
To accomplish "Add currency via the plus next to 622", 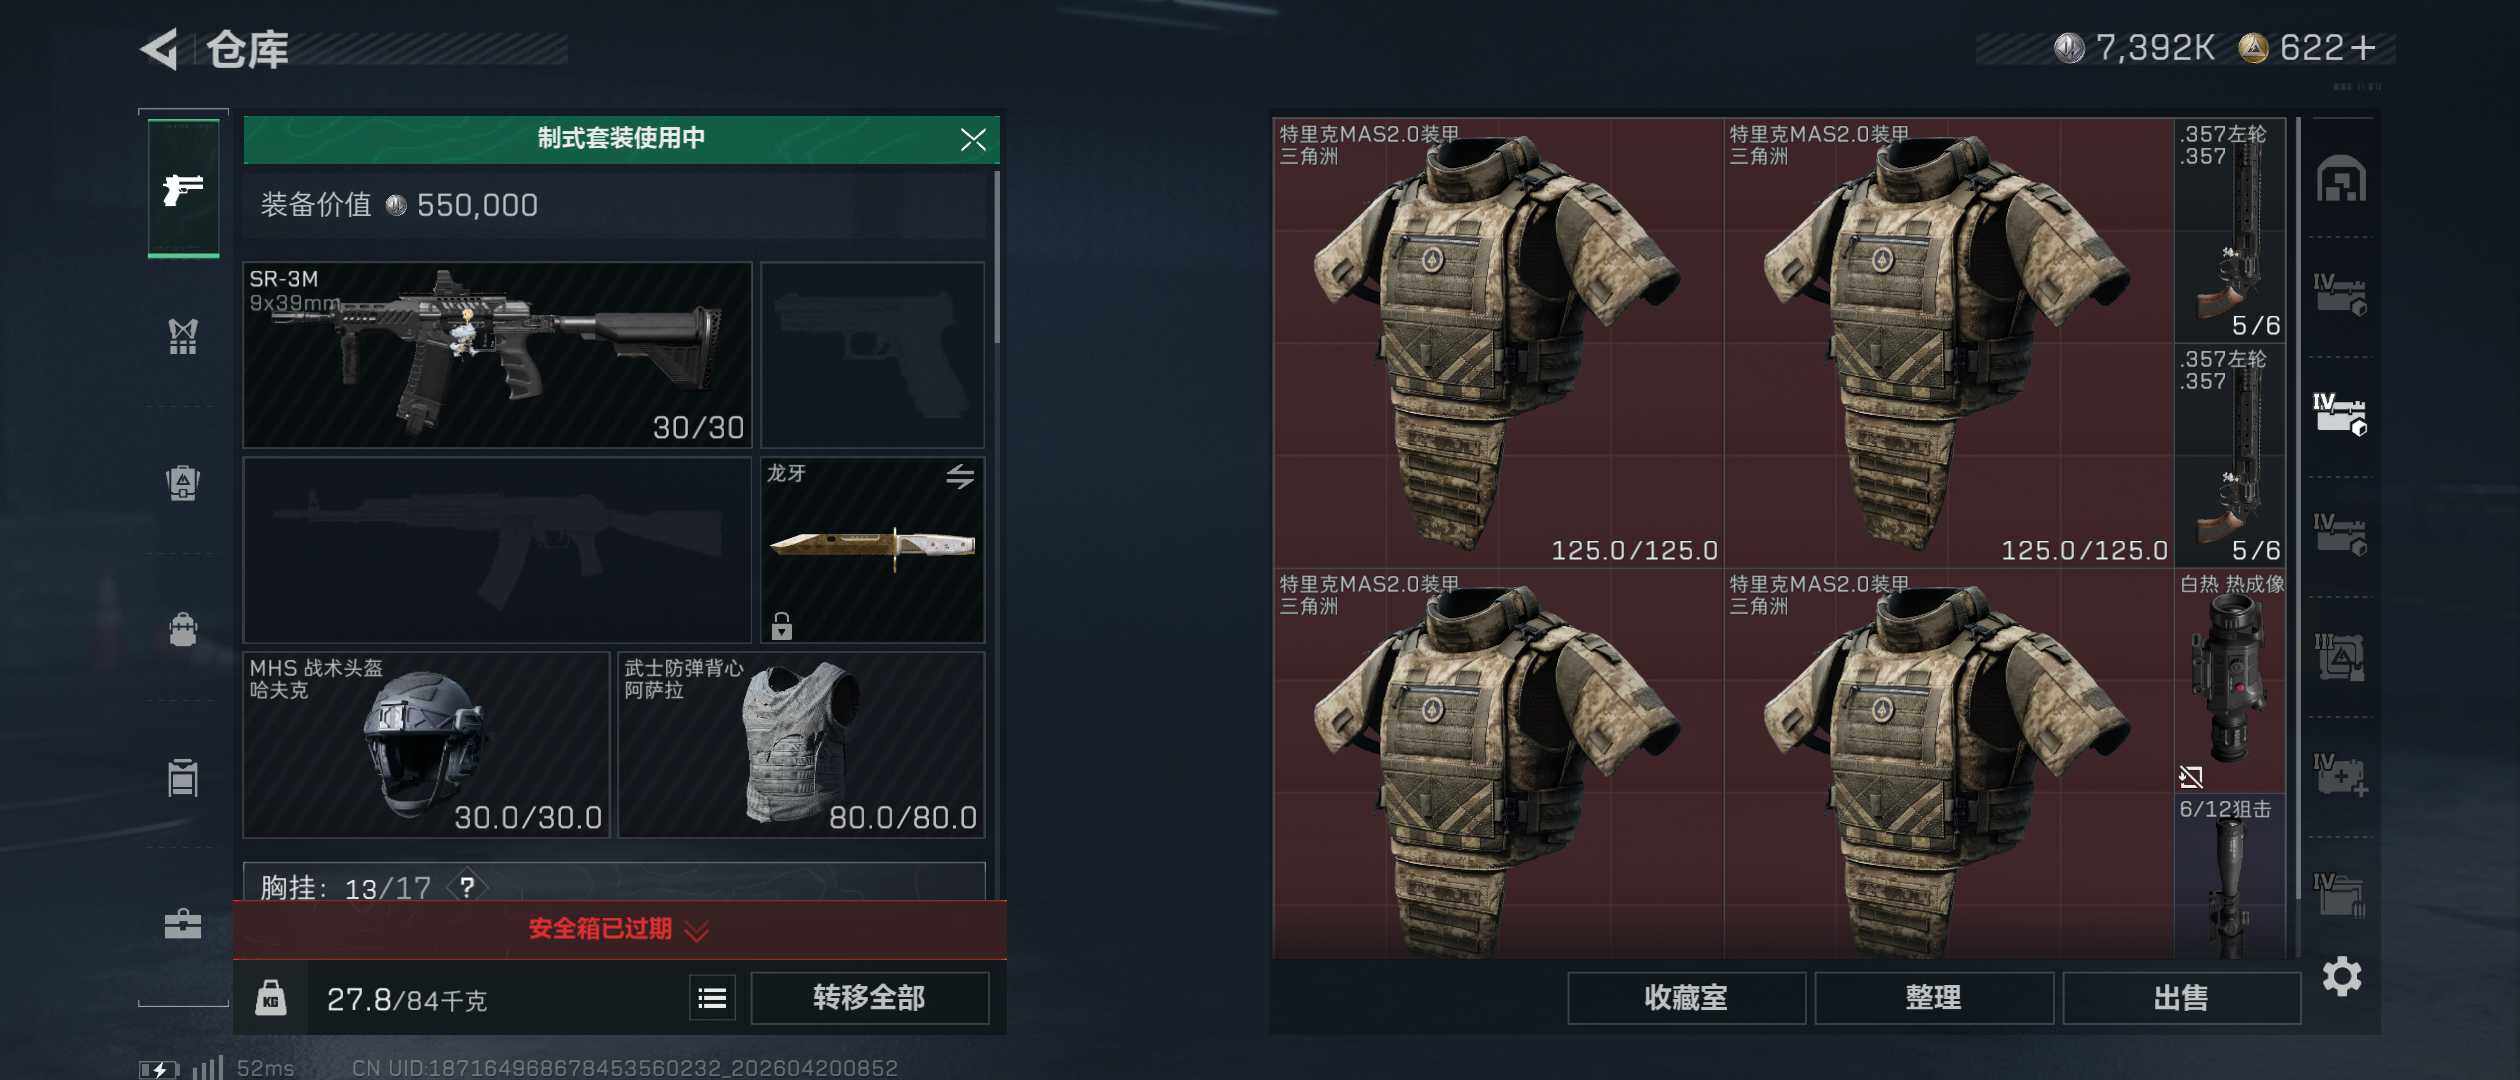I will (2363, 48).
